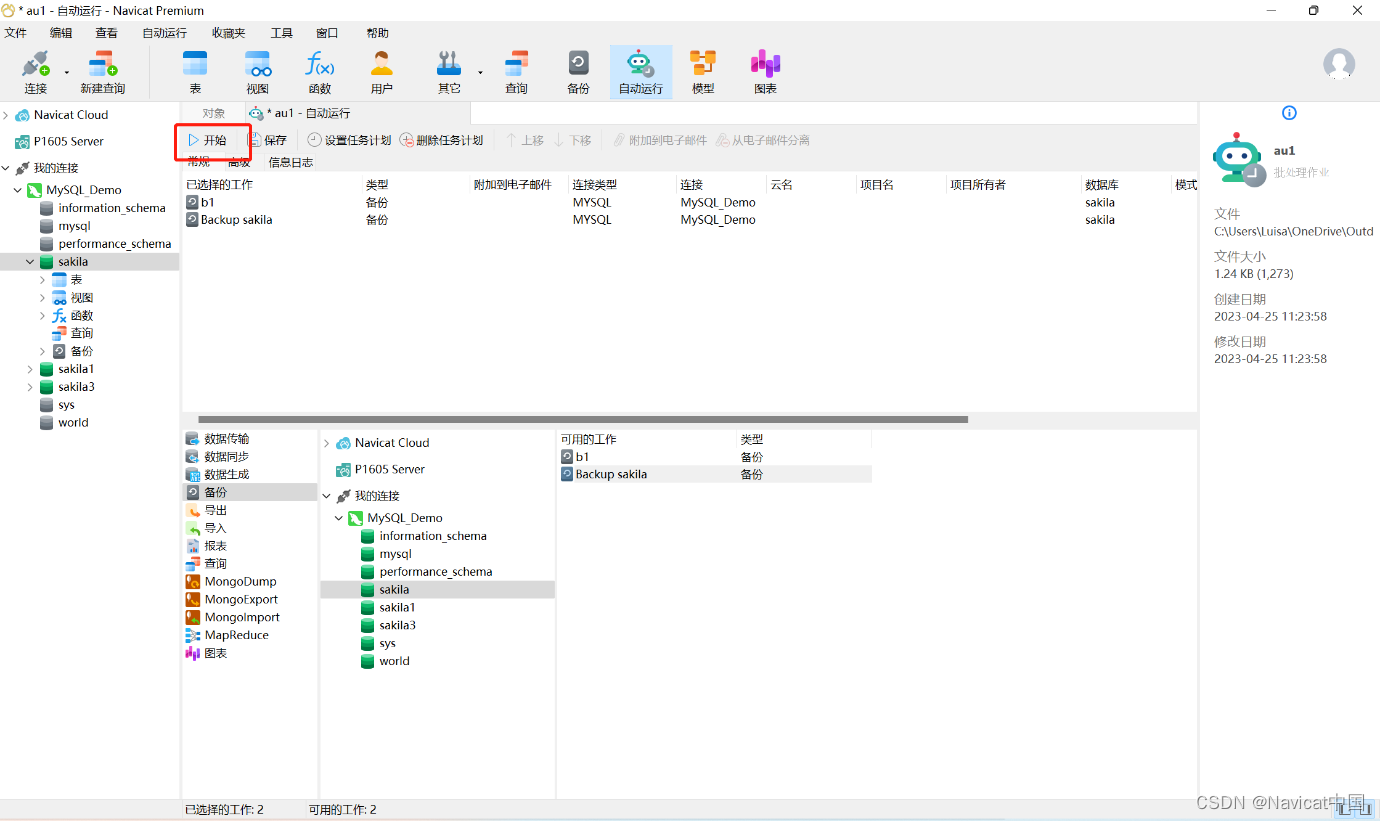Open 图表 charts from the main toolbar
Viewport: 1380px width, 821px height.
click(x=765, y=72)
